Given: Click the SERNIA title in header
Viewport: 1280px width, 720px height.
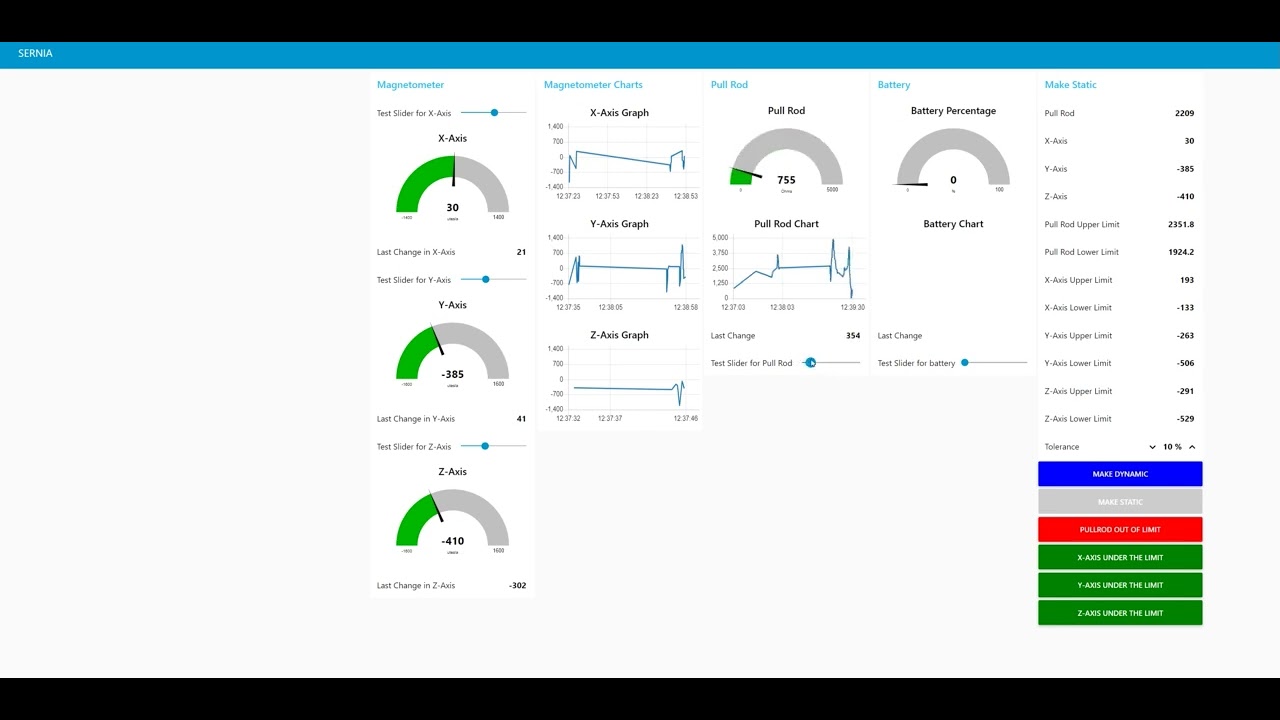Looking at the screenshot, I should [x=35, y=53].
